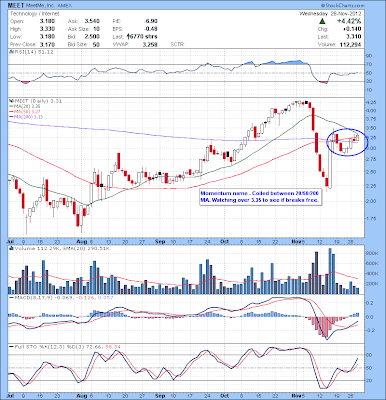Click the 800K volume axis label

coord(372,254)
